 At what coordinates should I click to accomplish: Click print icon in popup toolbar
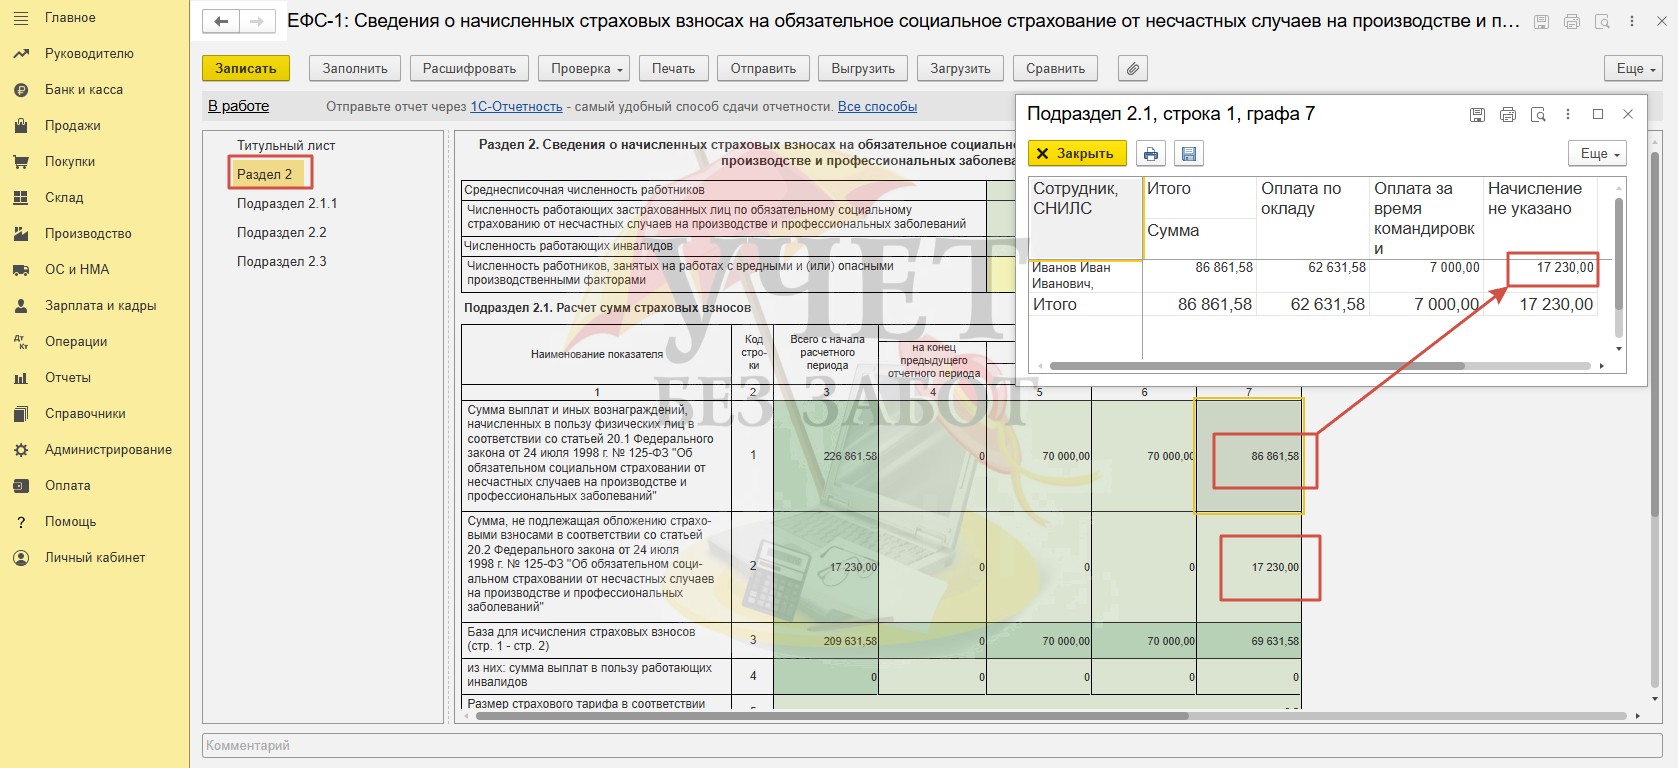(x=1151, y=154)
